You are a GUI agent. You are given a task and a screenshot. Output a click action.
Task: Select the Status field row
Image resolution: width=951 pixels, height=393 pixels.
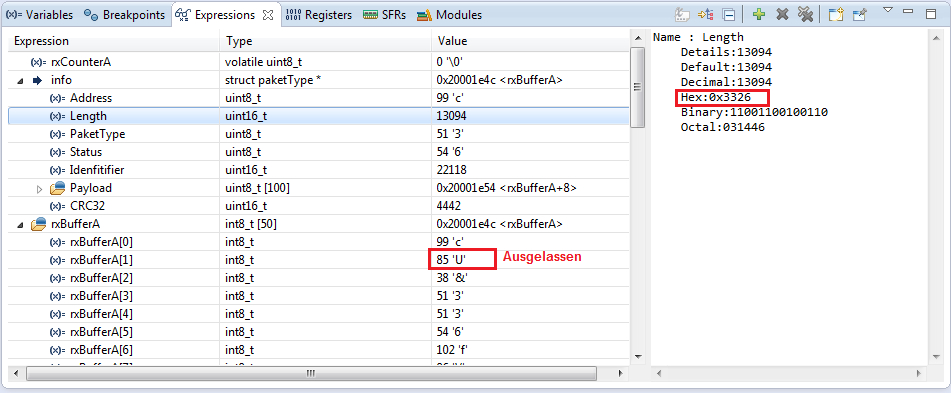tap(319, 152)
